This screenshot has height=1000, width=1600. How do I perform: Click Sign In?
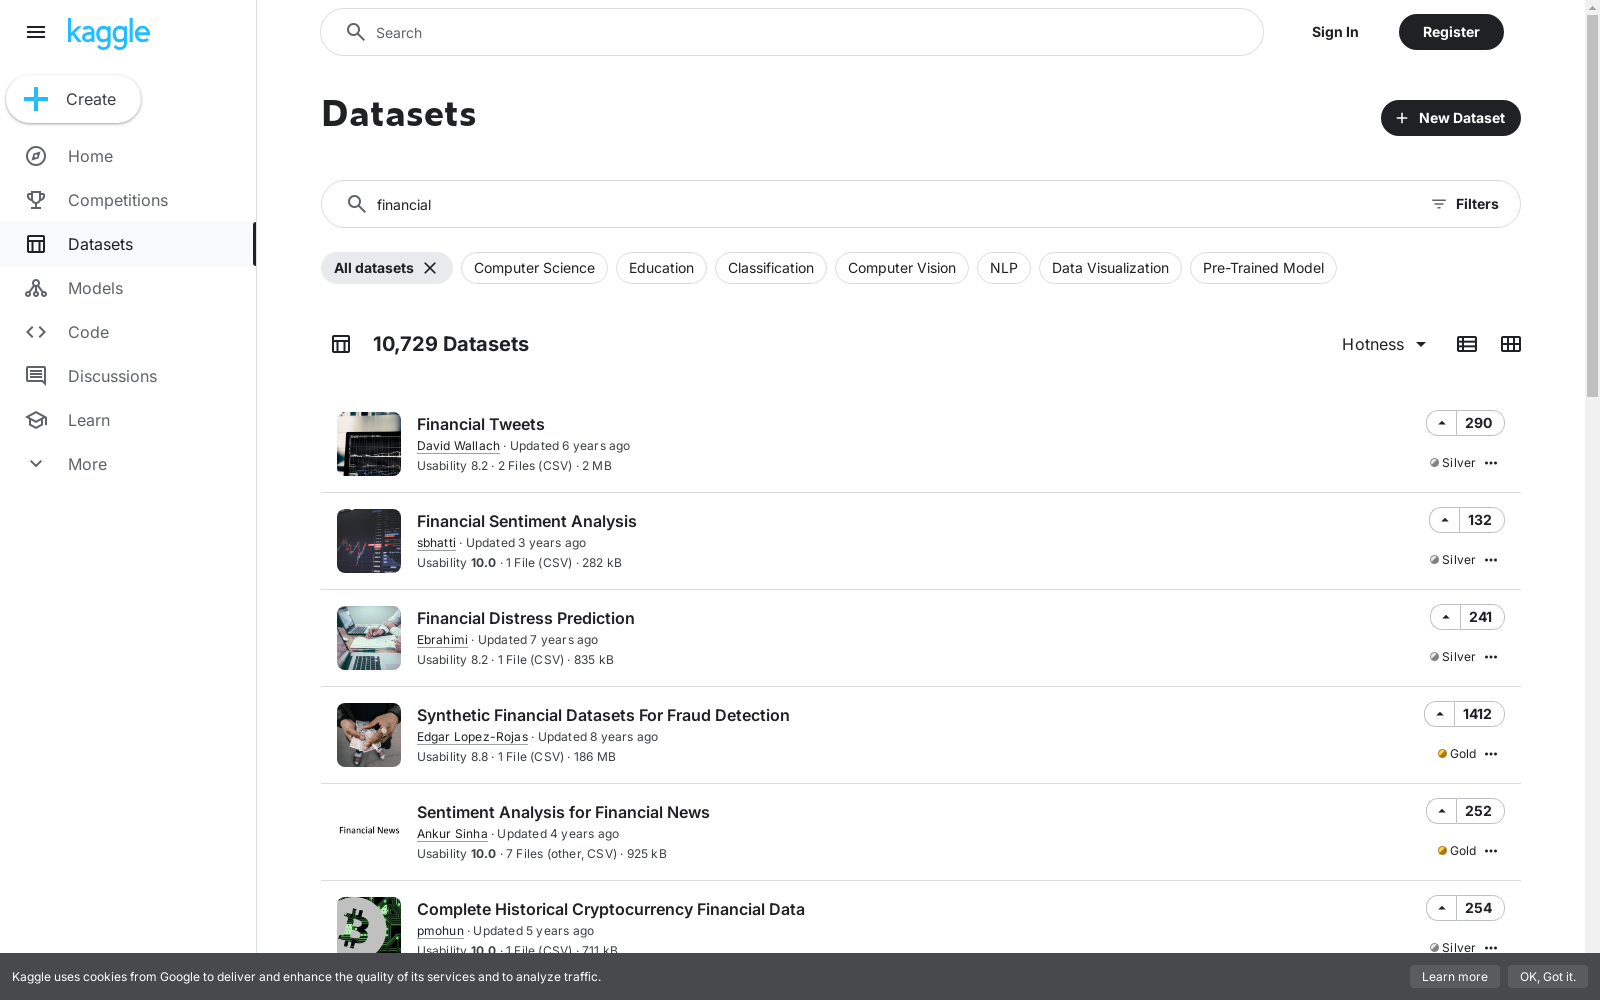tap(1335, 32)
